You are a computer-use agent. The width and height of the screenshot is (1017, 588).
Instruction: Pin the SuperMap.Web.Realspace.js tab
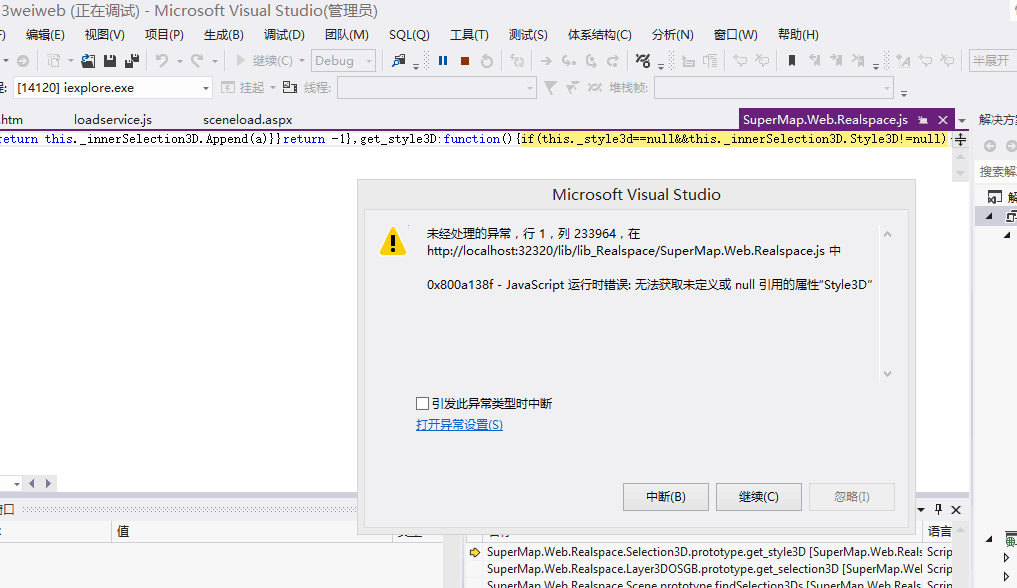(x=923, y=120)
